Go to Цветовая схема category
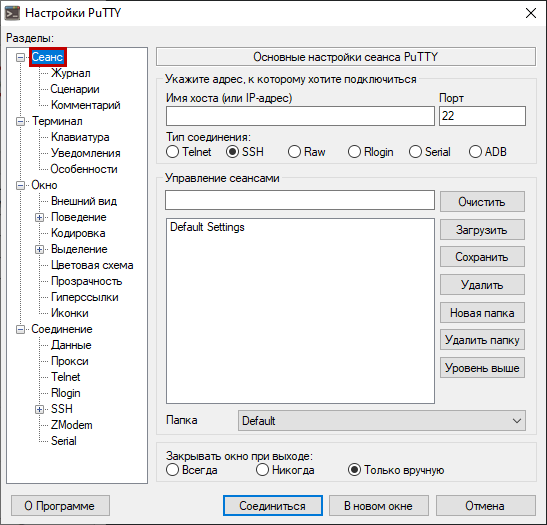The height and width of the screenshot is (525, 547). (92, 265)
